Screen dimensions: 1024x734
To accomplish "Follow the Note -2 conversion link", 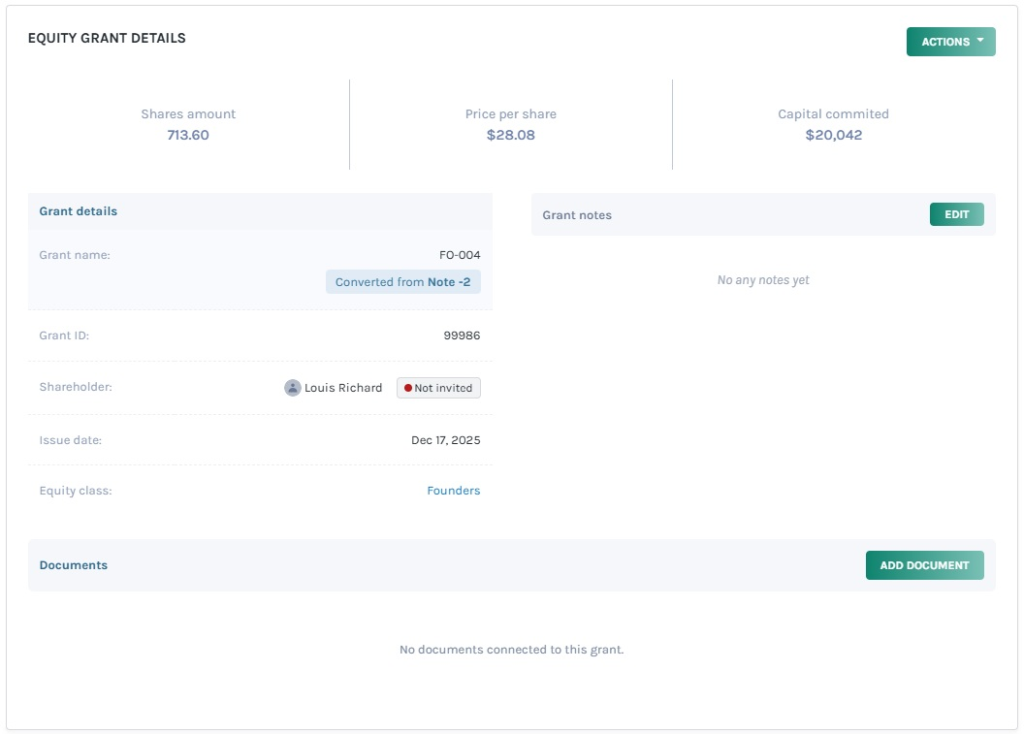I will pos(449,282).
